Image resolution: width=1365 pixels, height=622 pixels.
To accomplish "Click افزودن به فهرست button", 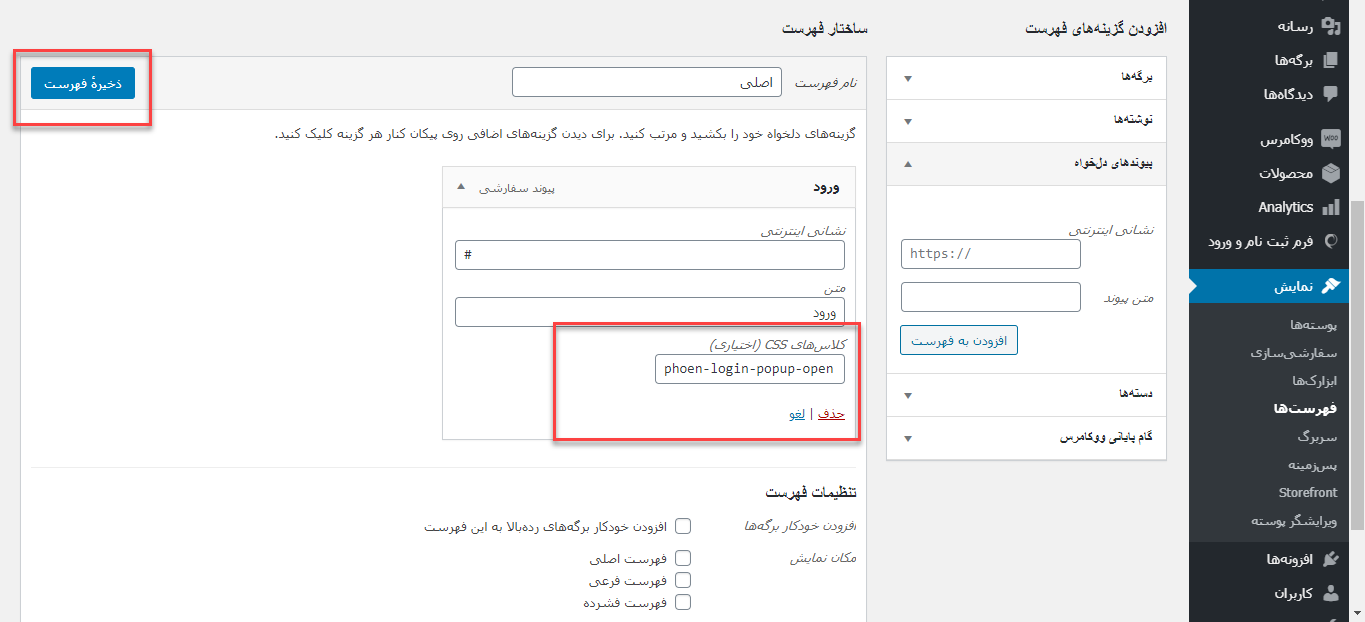I will click(x=959, y=340).
